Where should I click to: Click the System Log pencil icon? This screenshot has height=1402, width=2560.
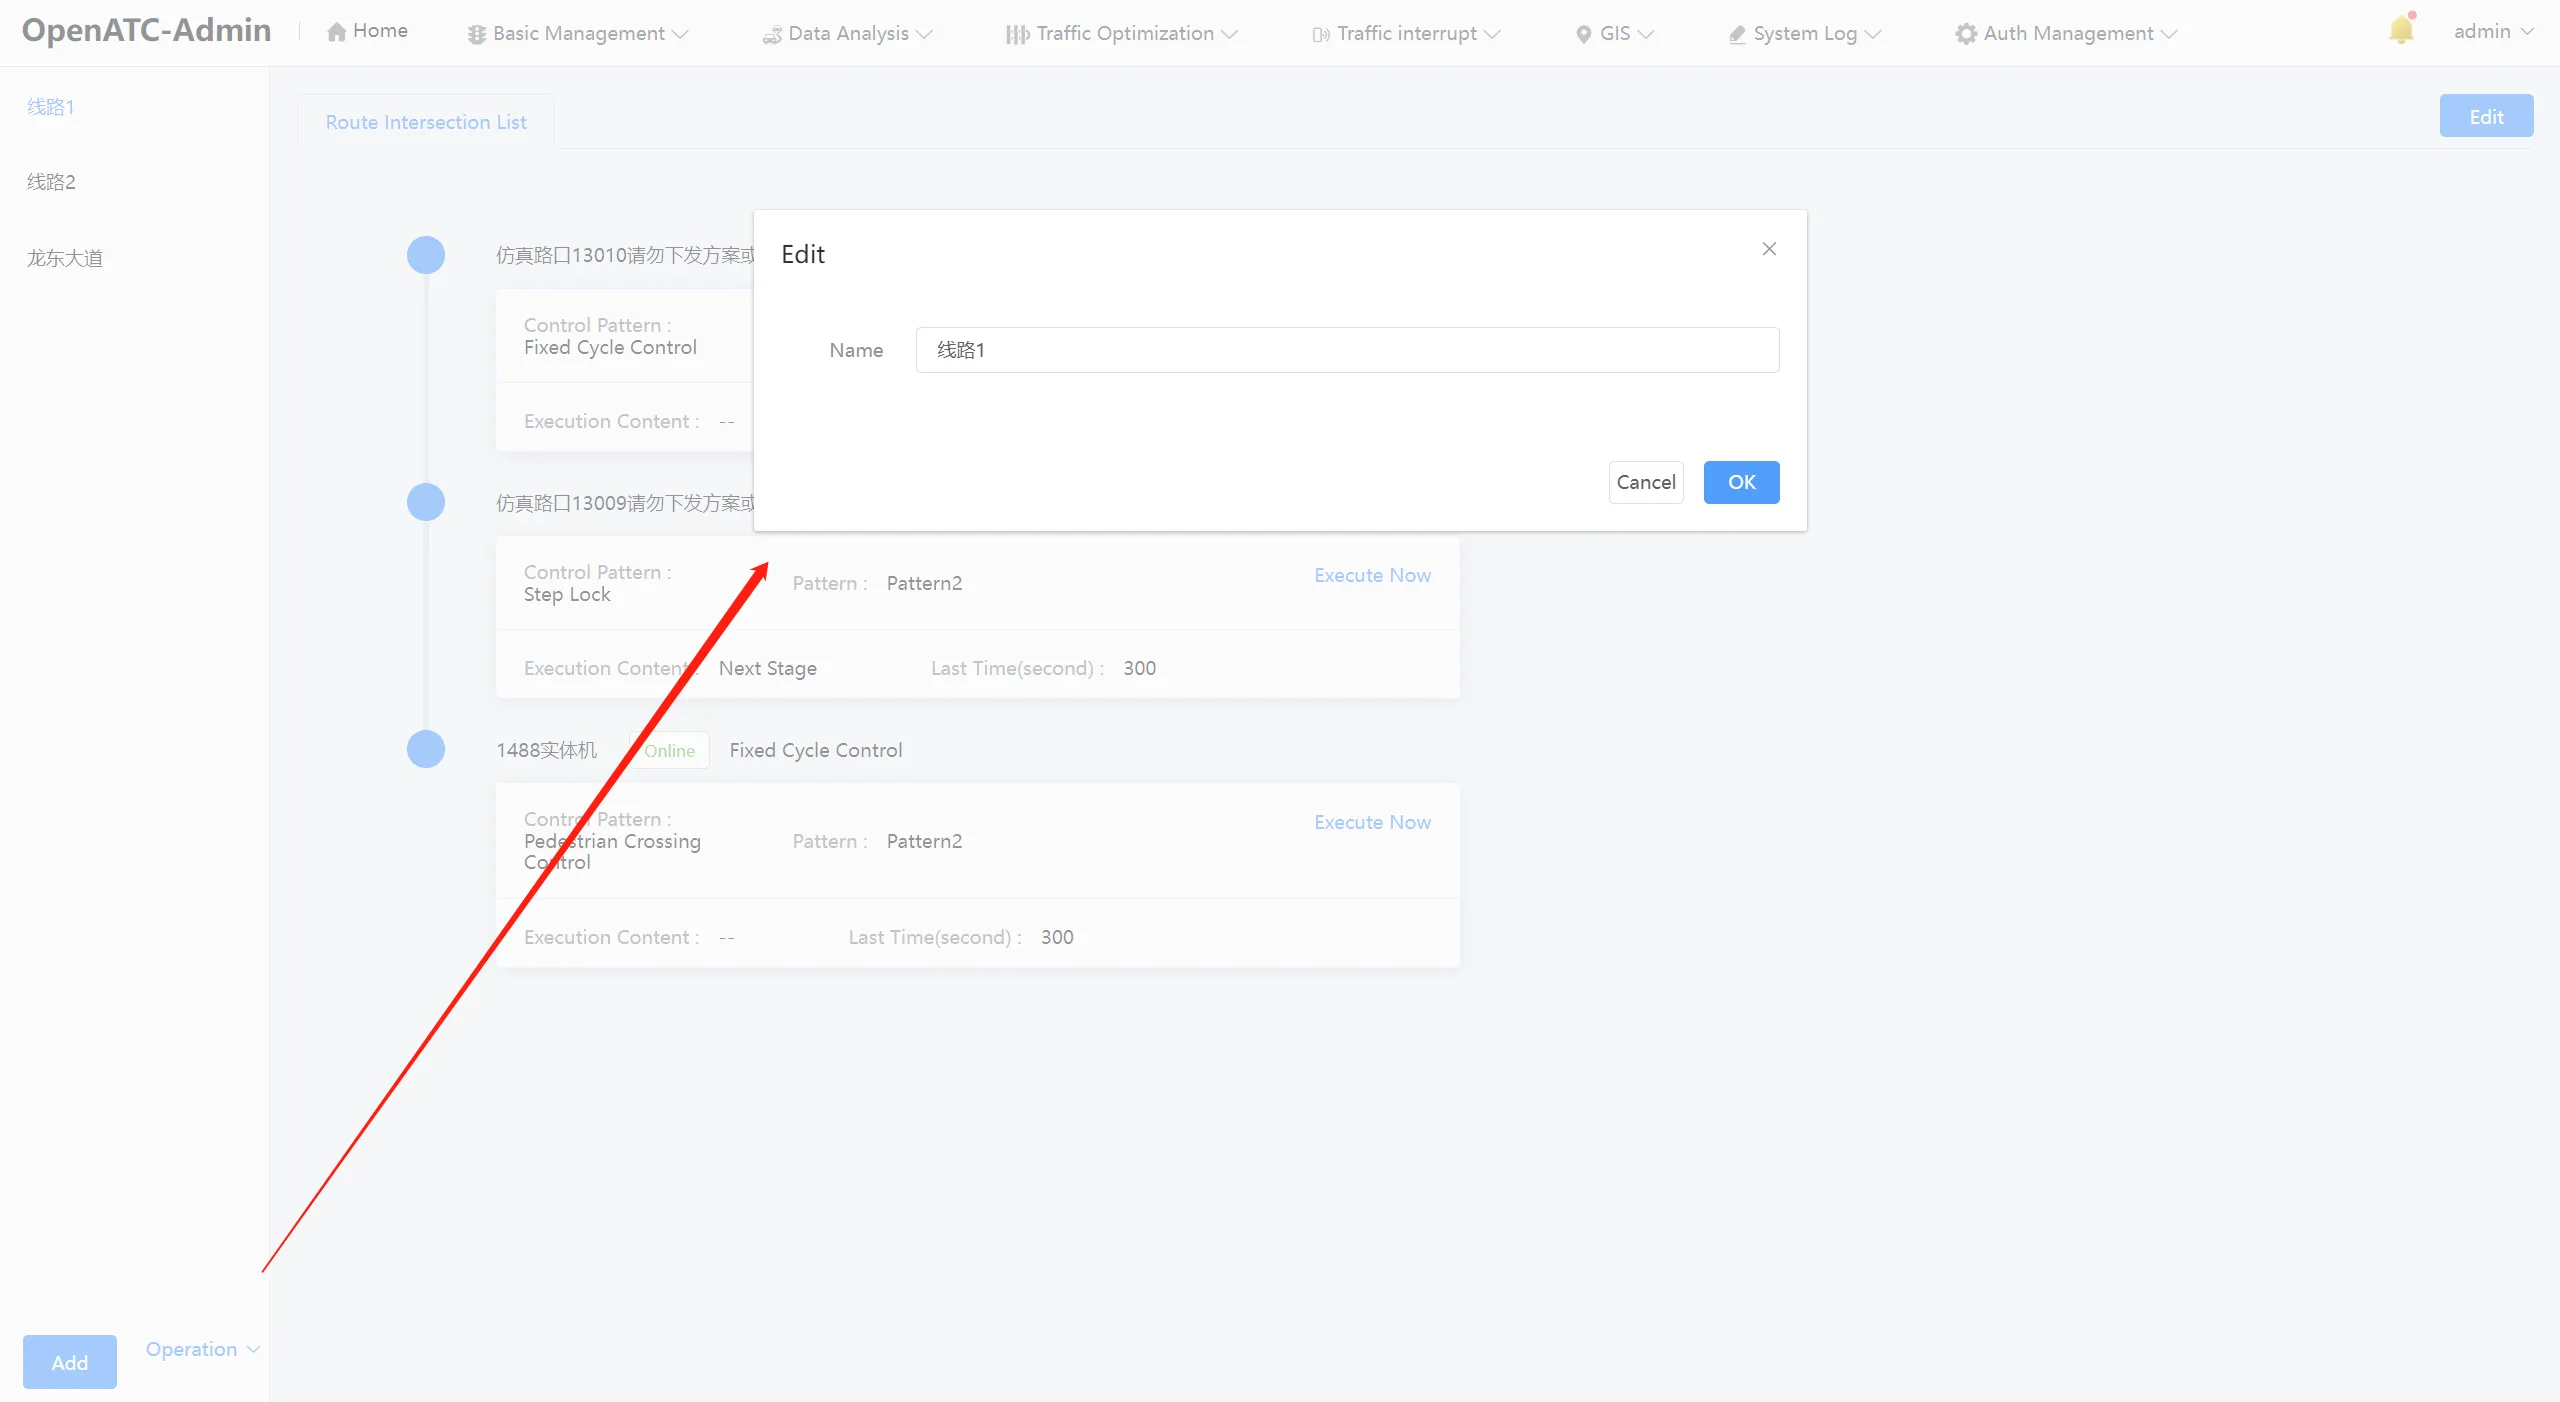pos(1738,34)
